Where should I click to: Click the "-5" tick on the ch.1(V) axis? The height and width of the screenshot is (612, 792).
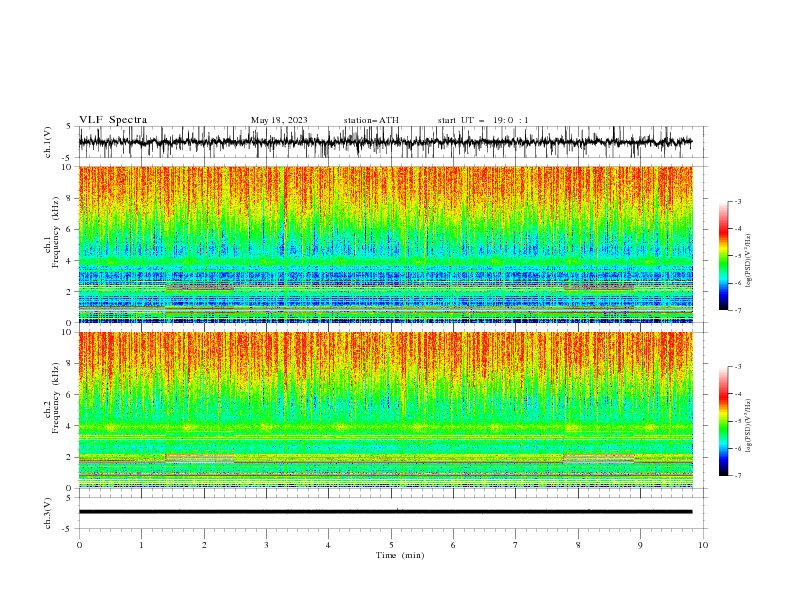pyautogui.click(x=67, y=158)
